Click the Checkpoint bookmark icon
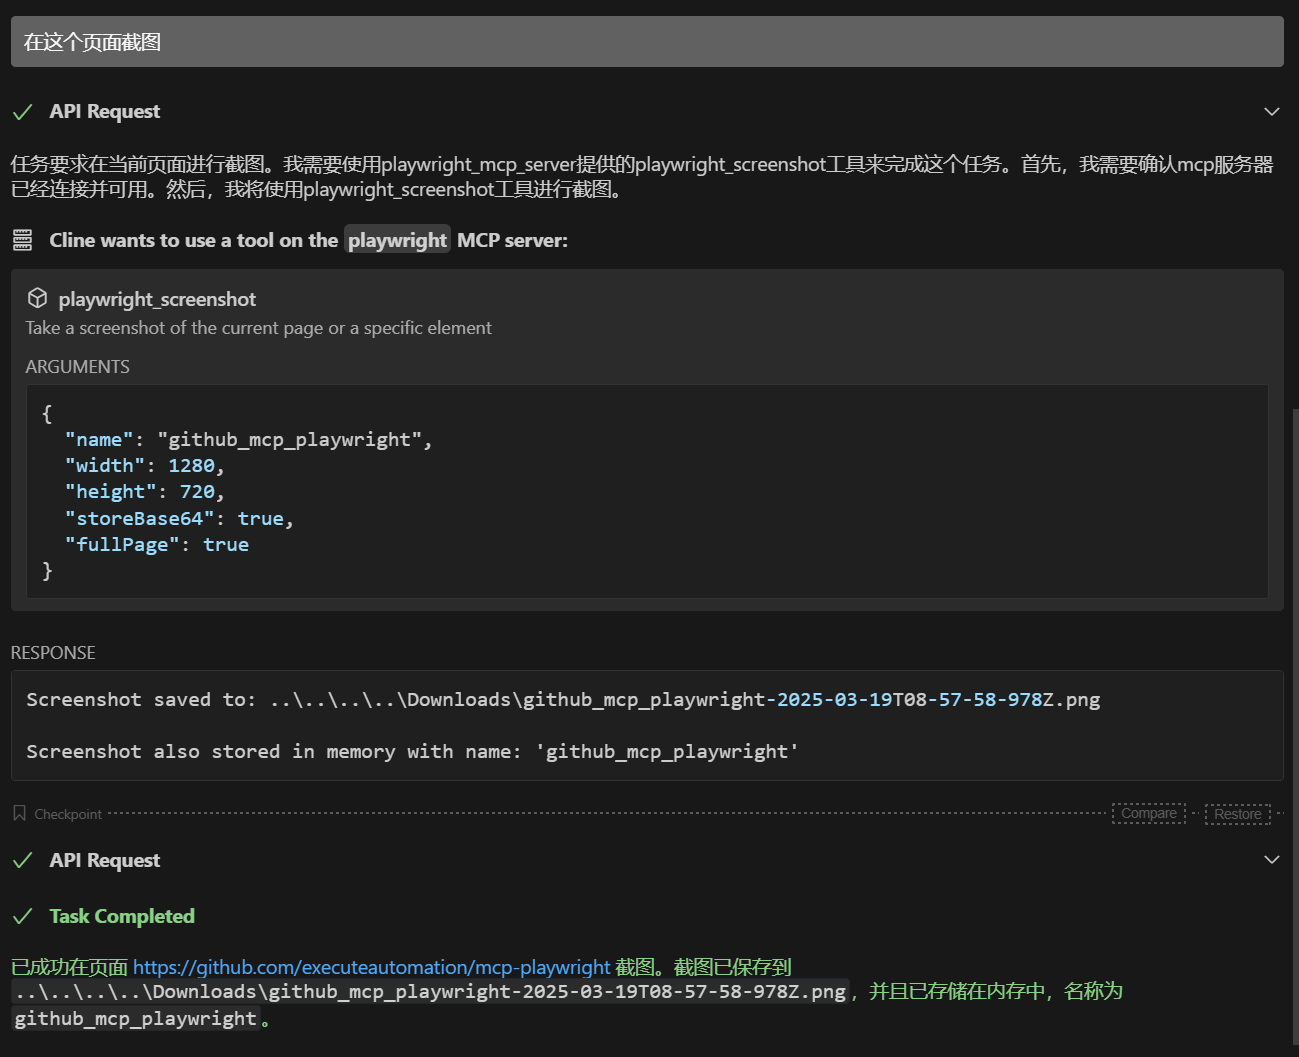This screenshot has height=1057, width=1299. (19, 813)
